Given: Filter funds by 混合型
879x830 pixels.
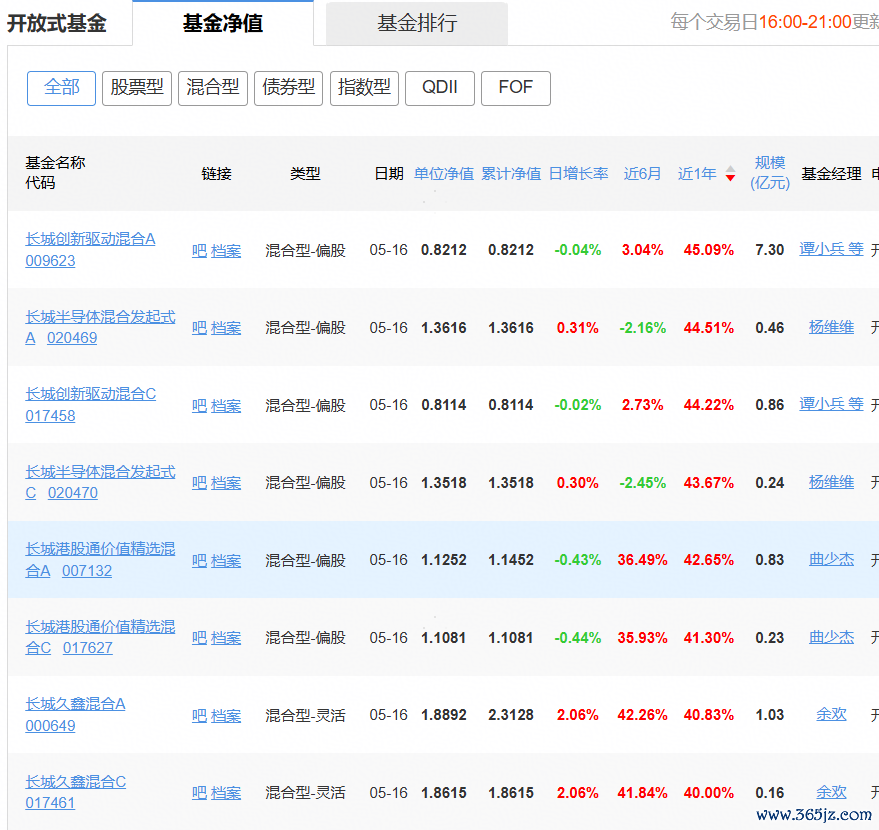Looking at the screenshot, I should (213, 88).
